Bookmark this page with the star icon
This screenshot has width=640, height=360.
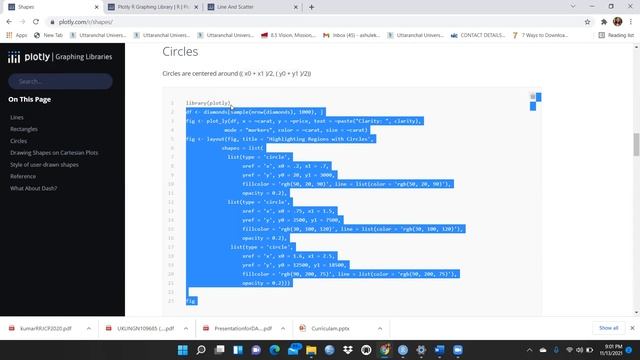[x=587, y=22]
